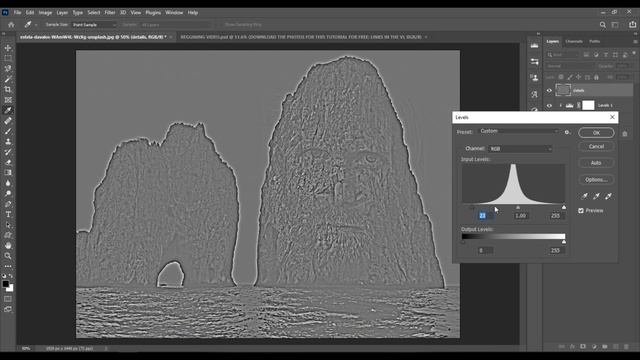The image size is (640, 360).
Task: Select the Rectangular Marquee tool
Action: [x=8, y=58]
